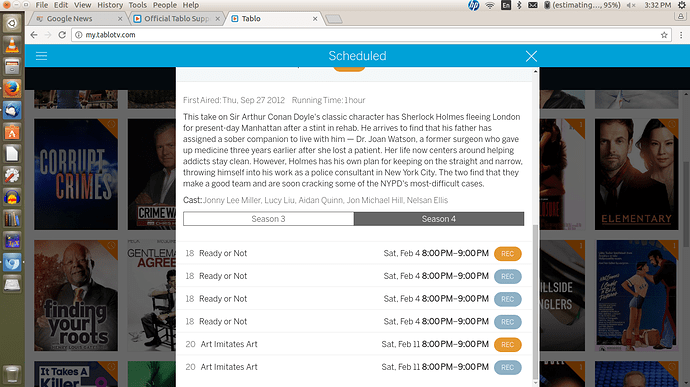Viewport: 690px width, 387px height.
Task: Open the muted volume indicator
Action: coord(631,5)
